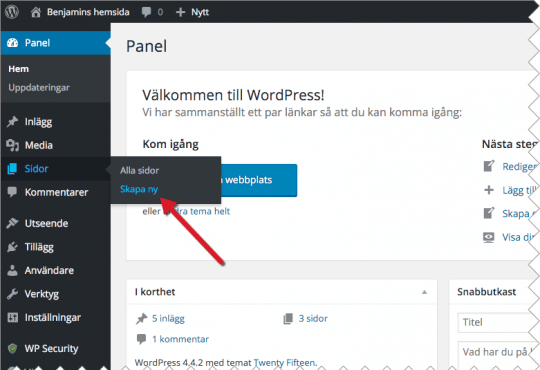The height and width of the screenshot is (370, 540).
Task: Click the pin icon beside 5 inlägg
Action: pos(141,319)
